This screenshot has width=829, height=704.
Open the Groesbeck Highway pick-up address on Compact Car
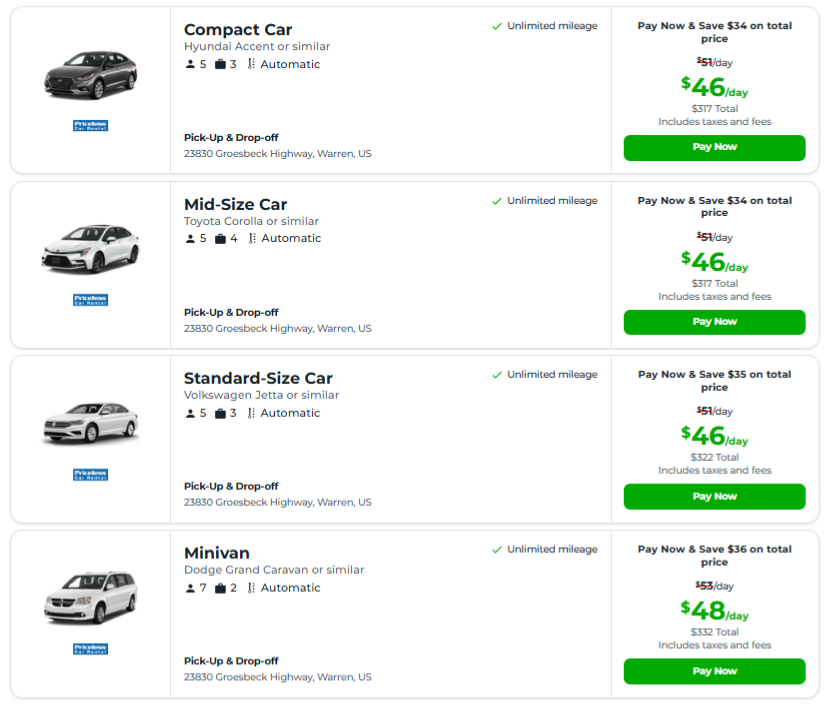277,153
